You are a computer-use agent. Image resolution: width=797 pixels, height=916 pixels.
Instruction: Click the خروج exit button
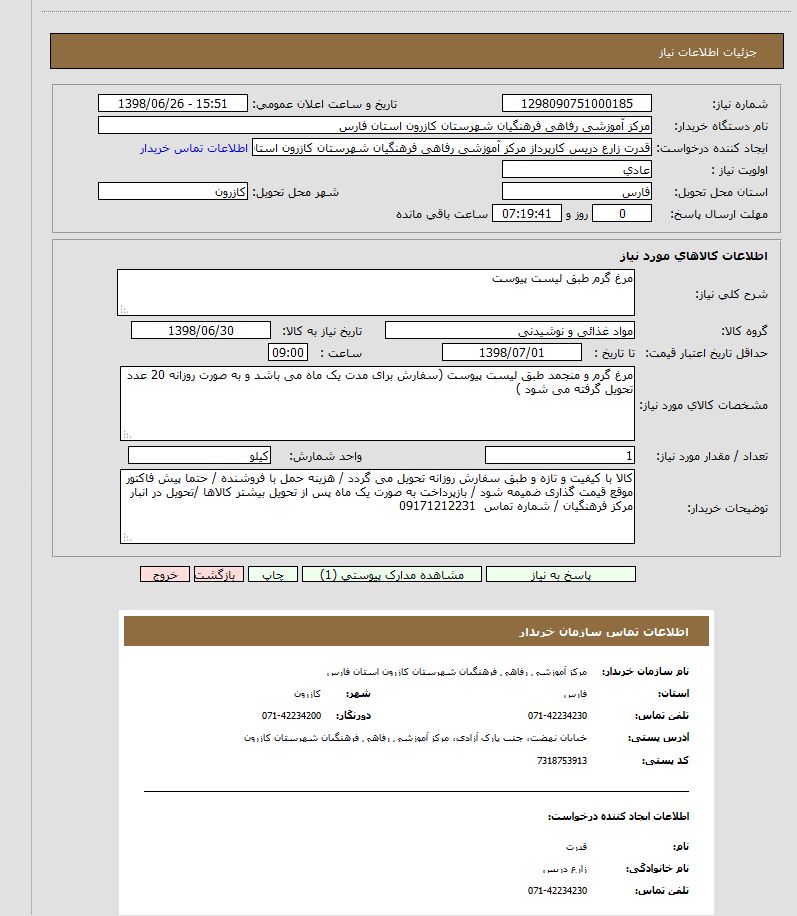(165, 575)
